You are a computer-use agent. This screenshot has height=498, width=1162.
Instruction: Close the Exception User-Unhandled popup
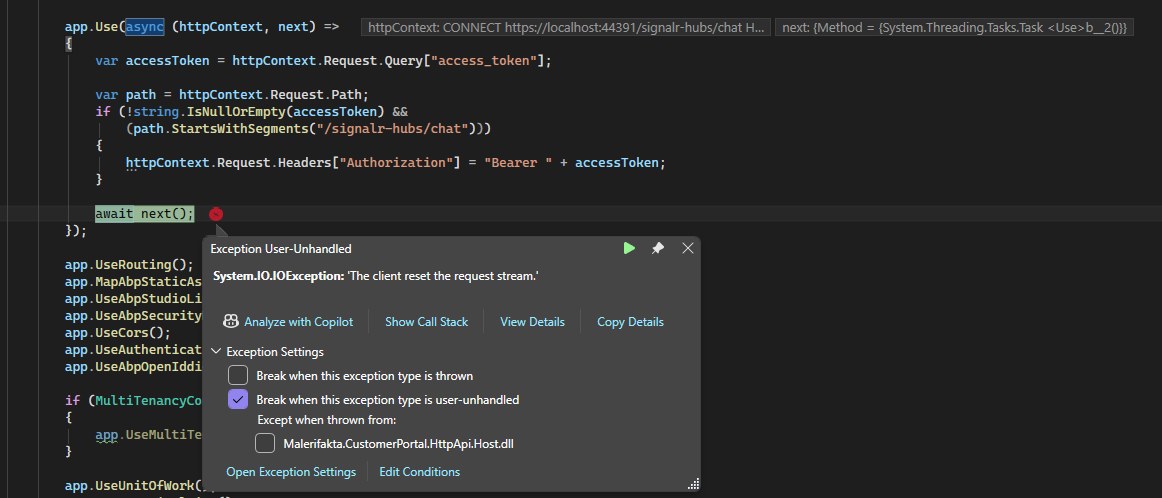click(x=688, y=248)
